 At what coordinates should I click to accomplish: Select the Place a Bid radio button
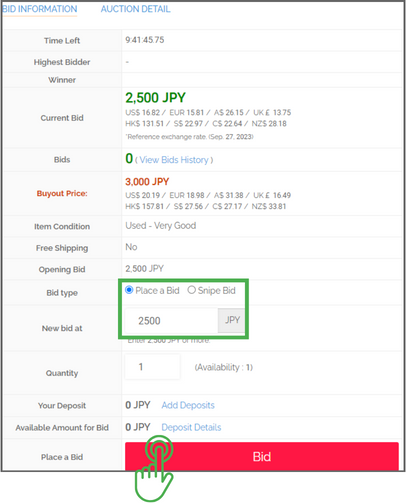tap(129, 290)
